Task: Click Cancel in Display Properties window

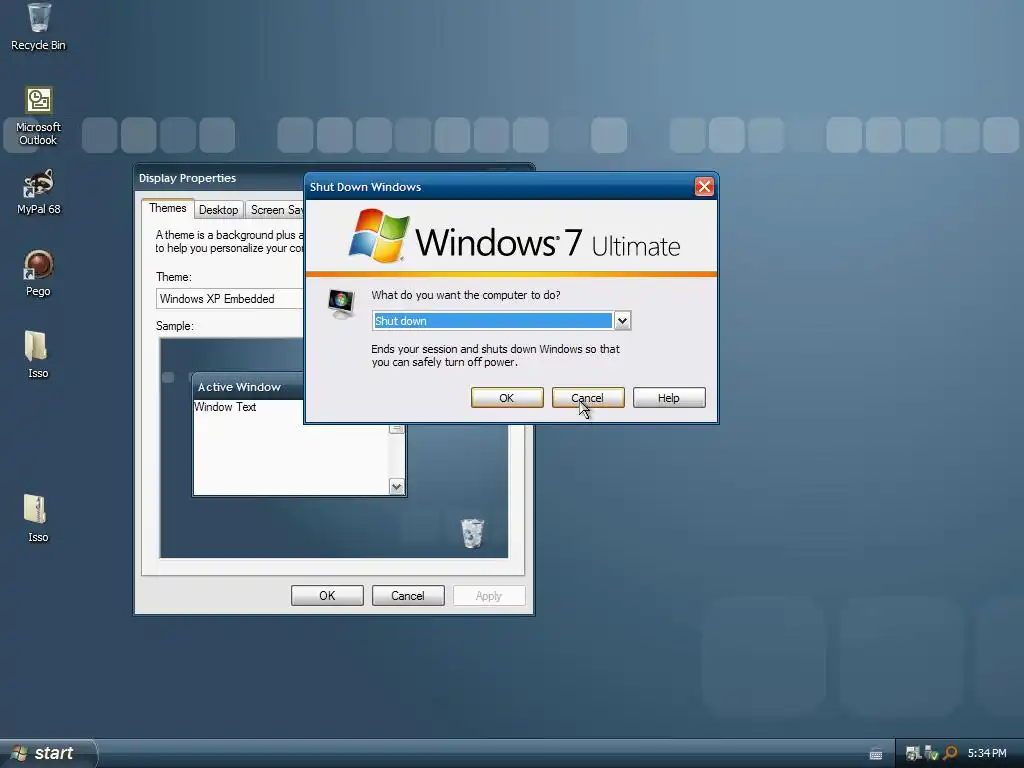Action: [408, 596]
